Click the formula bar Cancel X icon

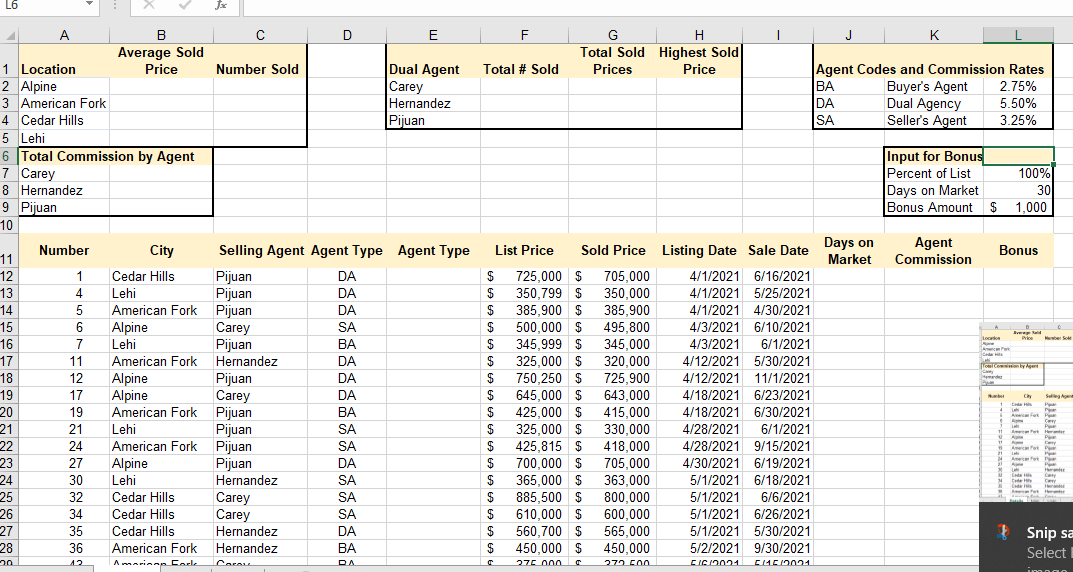click(x=148, y=5)
